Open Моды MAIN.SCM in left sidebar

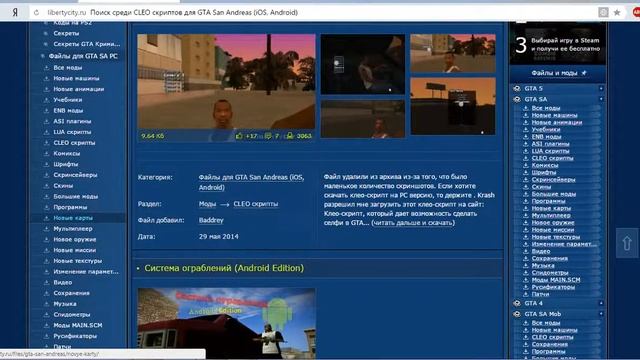click(78, 325)
